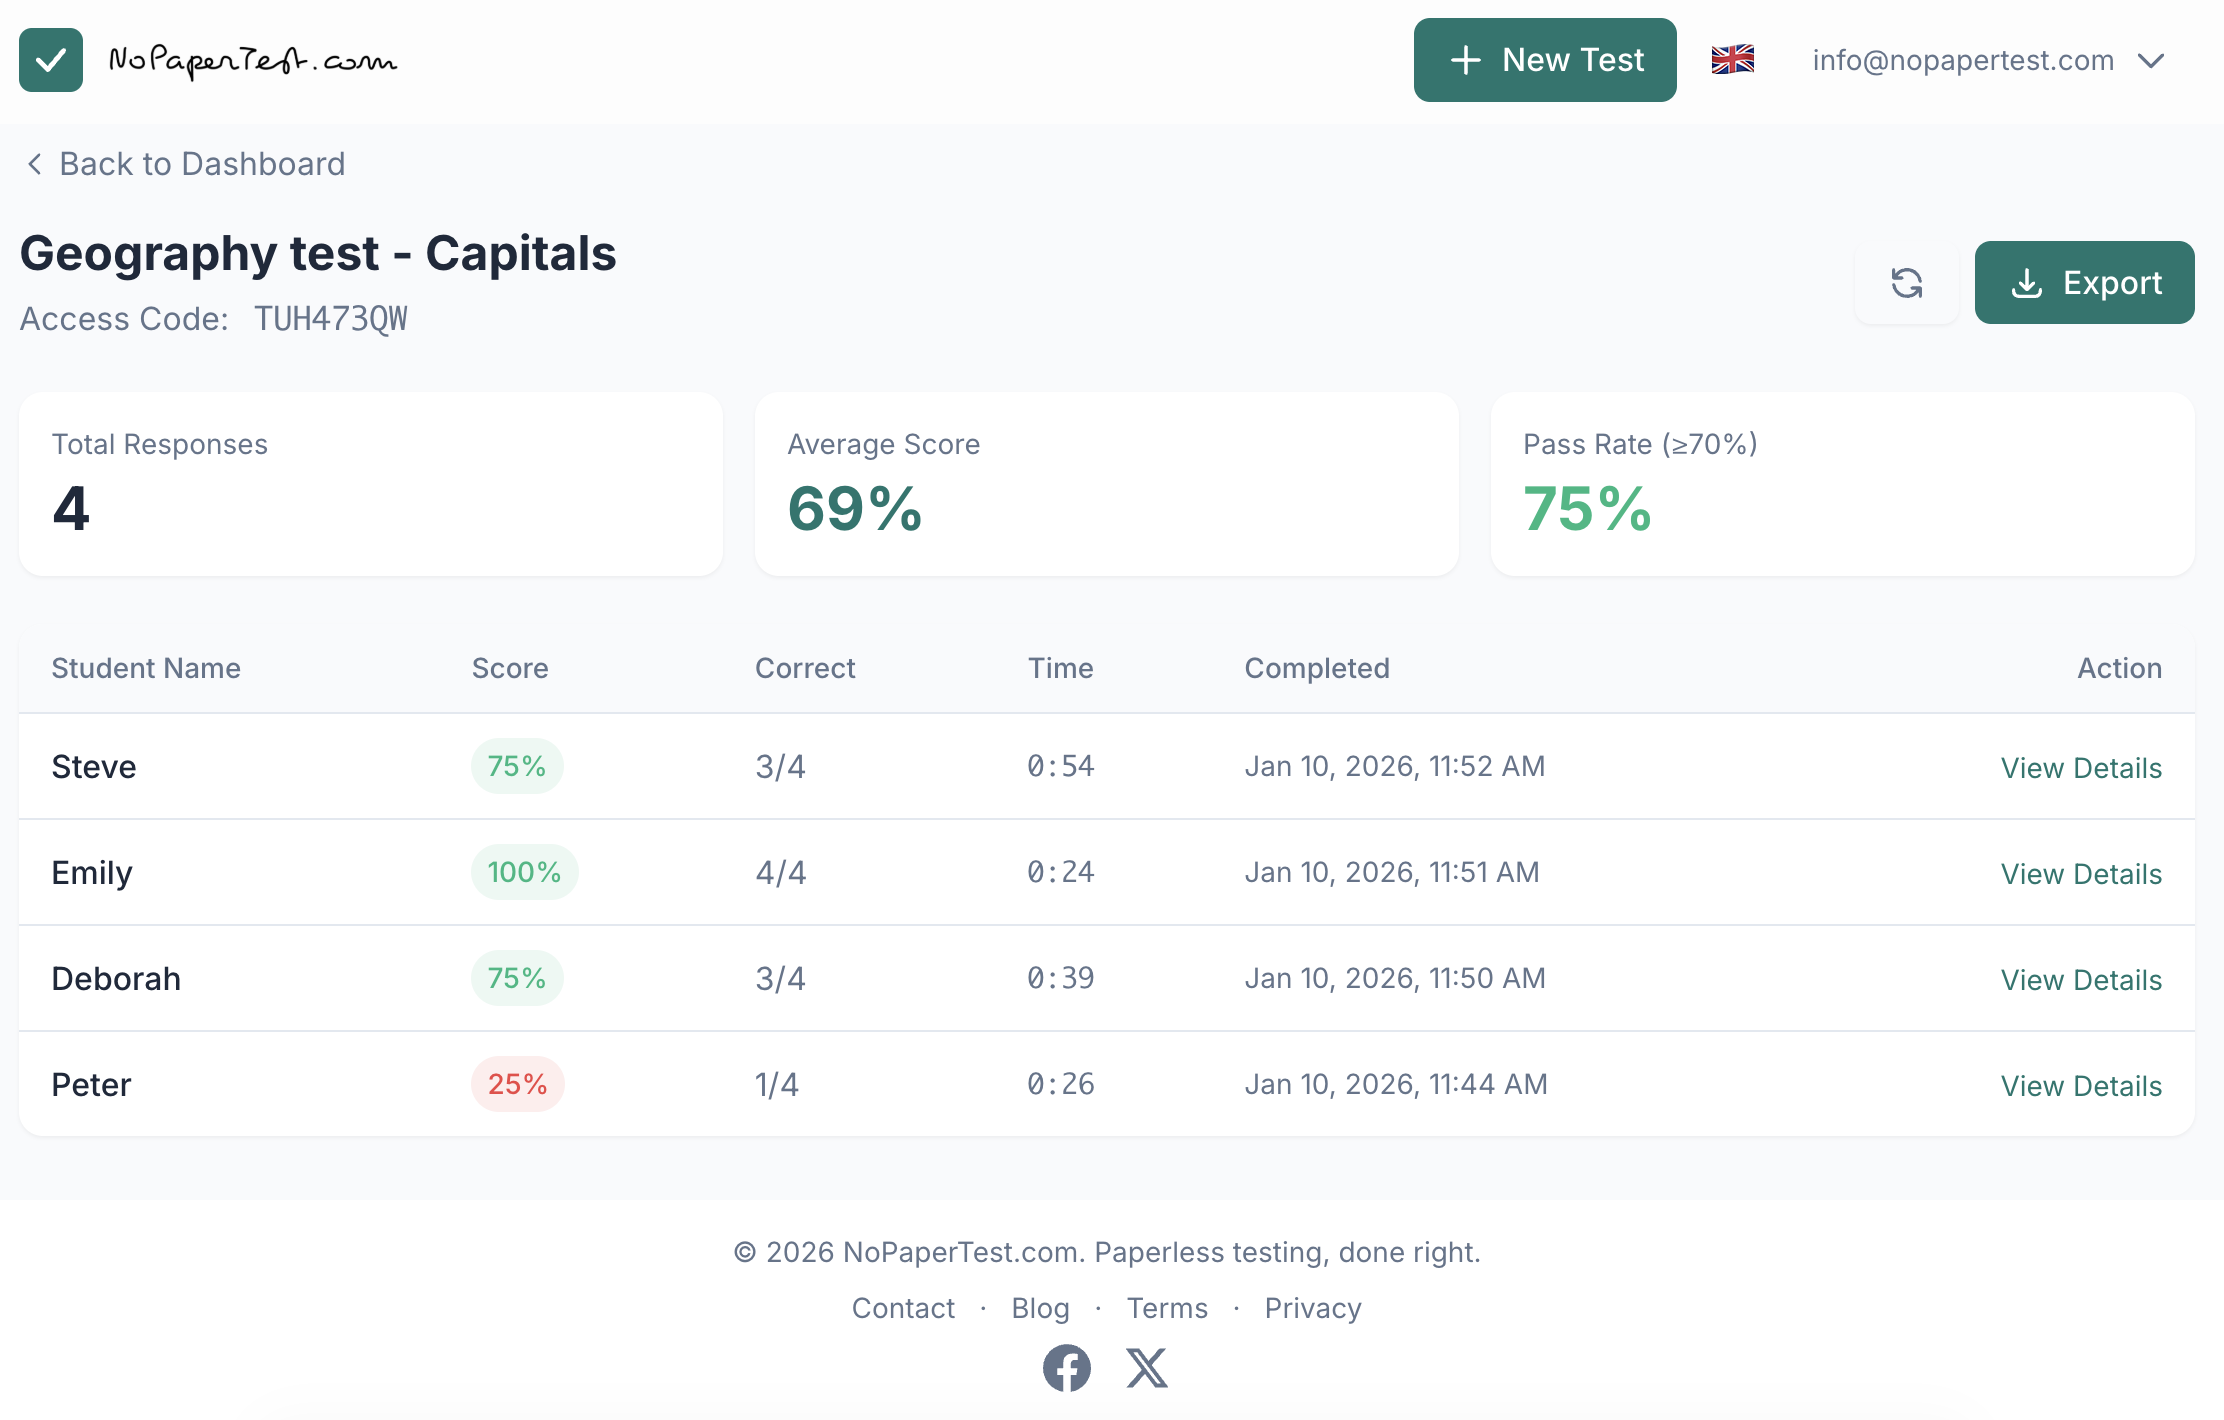Click the refresh results icon
The image size is (2224, 1420).
(x=1906, y=283)
